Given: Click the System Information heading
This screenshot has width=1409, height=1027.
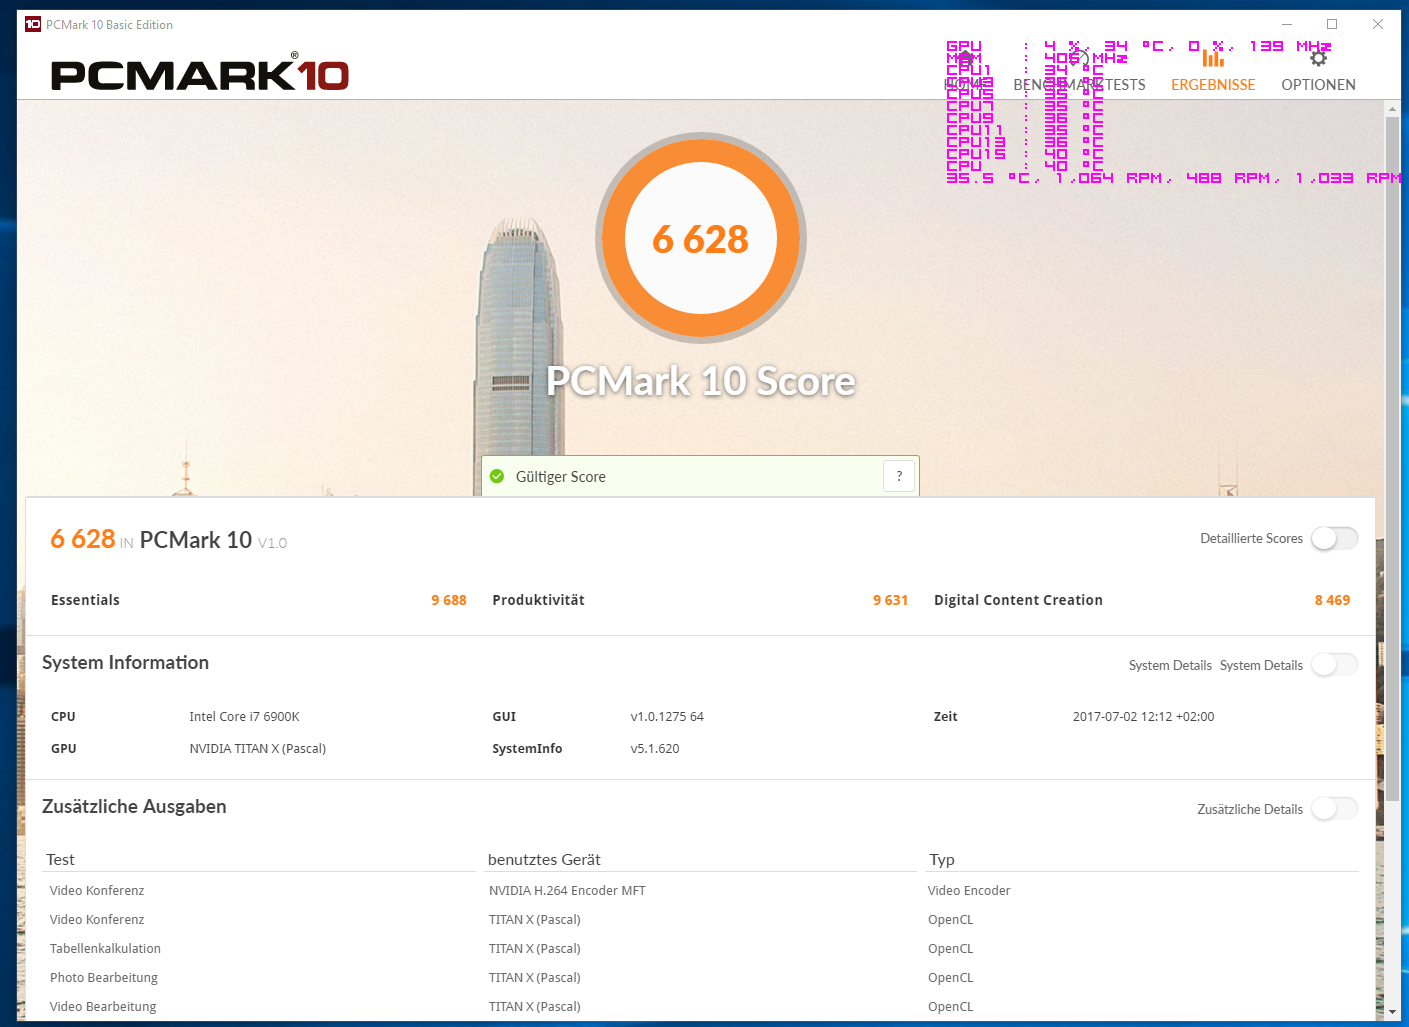Looking at the screenshot, I should tap(125, 663).
